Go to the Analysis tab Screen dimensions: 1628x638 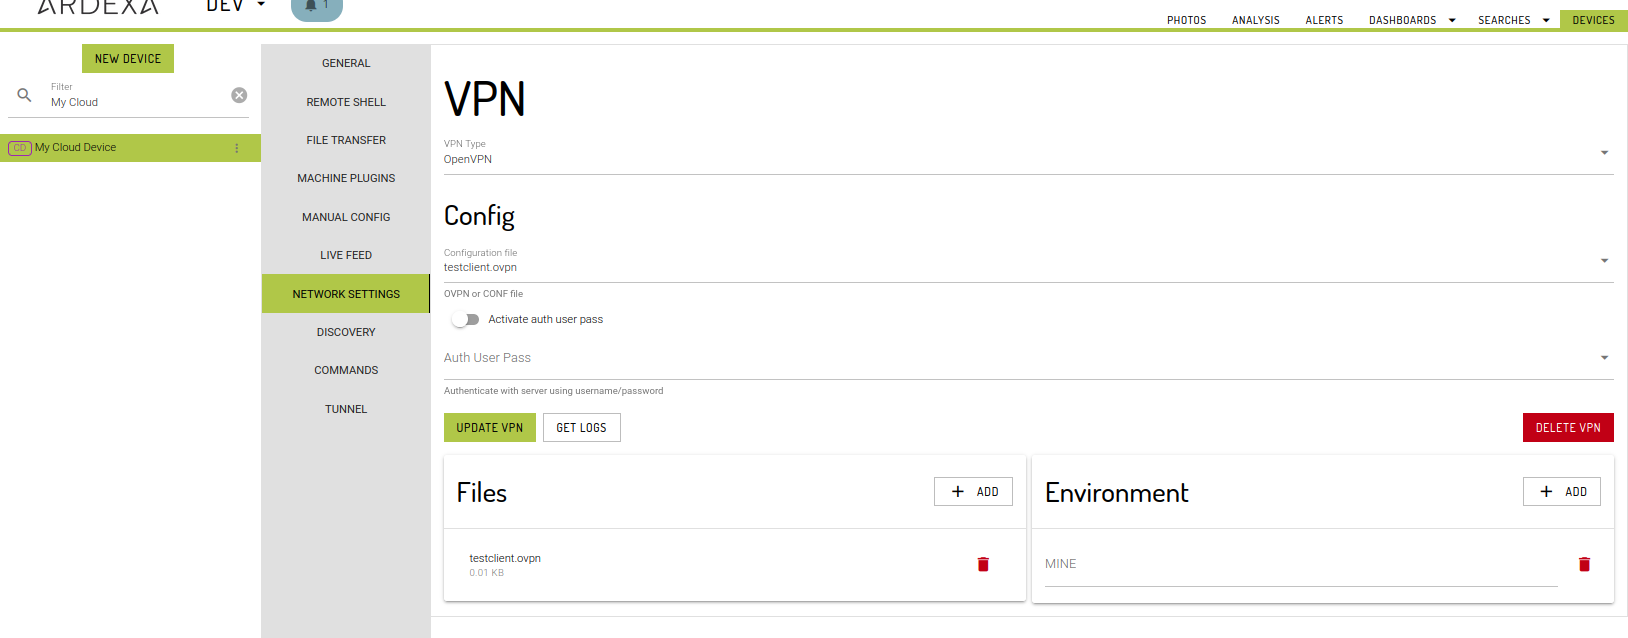pyautogui.click(x=1256, y=20)
